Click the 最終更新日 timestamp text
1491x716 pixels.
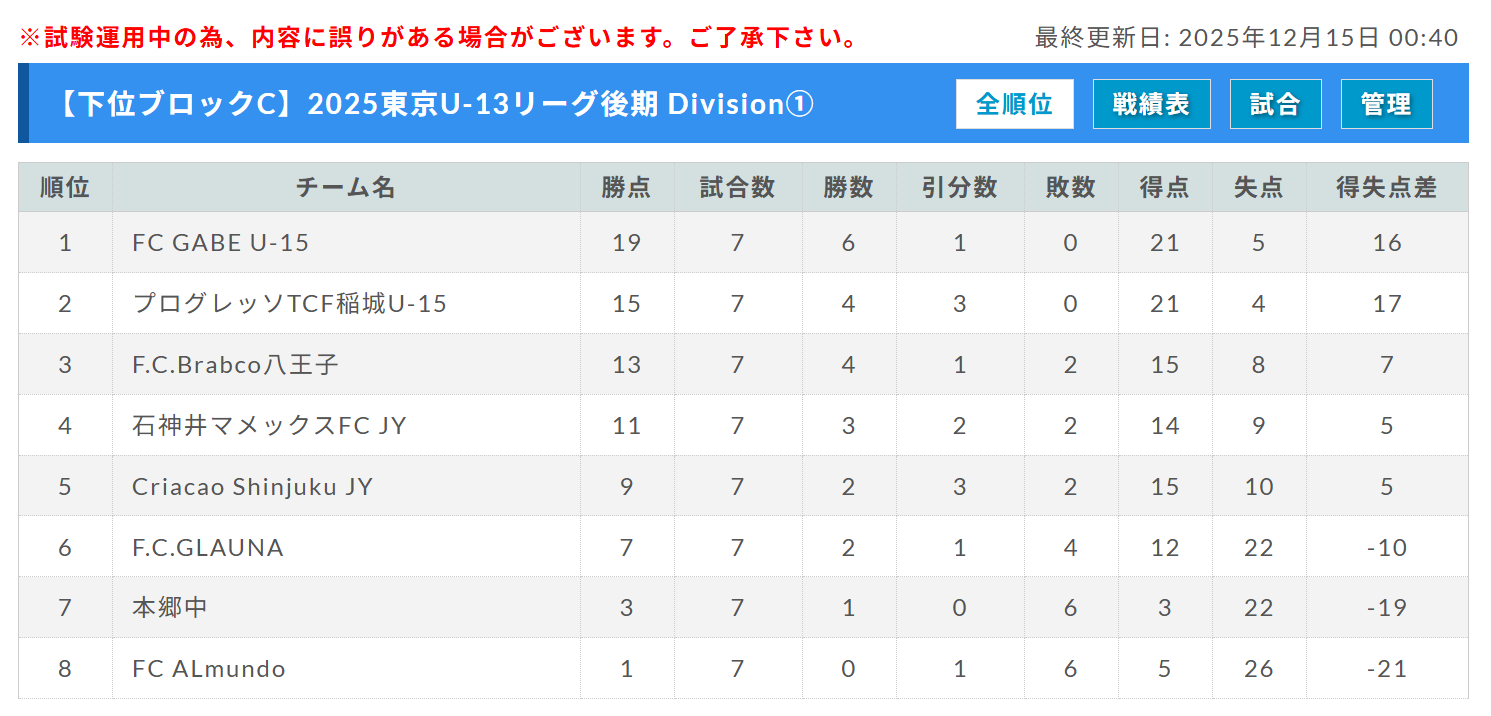(1246, 38)
